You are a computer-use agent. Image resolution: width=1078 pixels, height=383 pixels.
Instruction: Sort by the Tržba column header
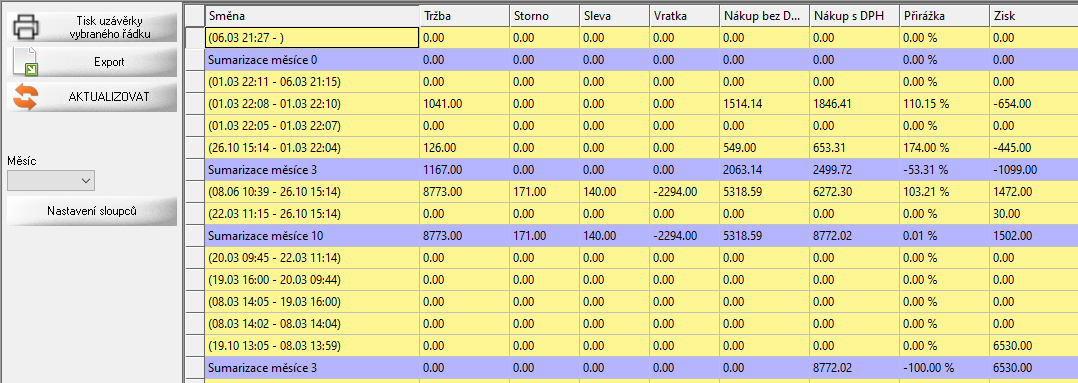[465, 16]
